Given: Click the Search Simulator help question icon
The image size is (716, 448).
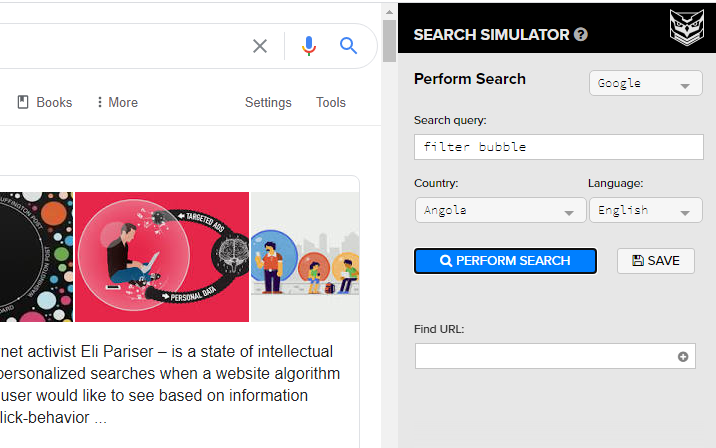Looking at the screenshot, I should coord(581,35).
